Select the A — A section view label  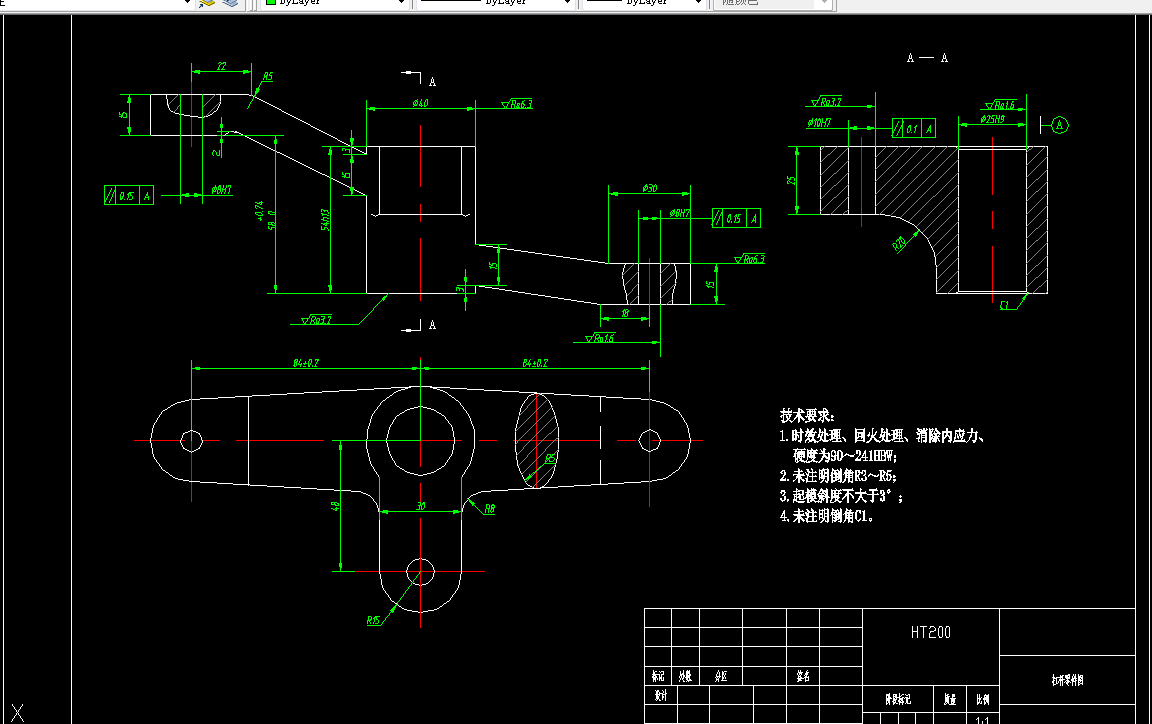tap(927, 57)
